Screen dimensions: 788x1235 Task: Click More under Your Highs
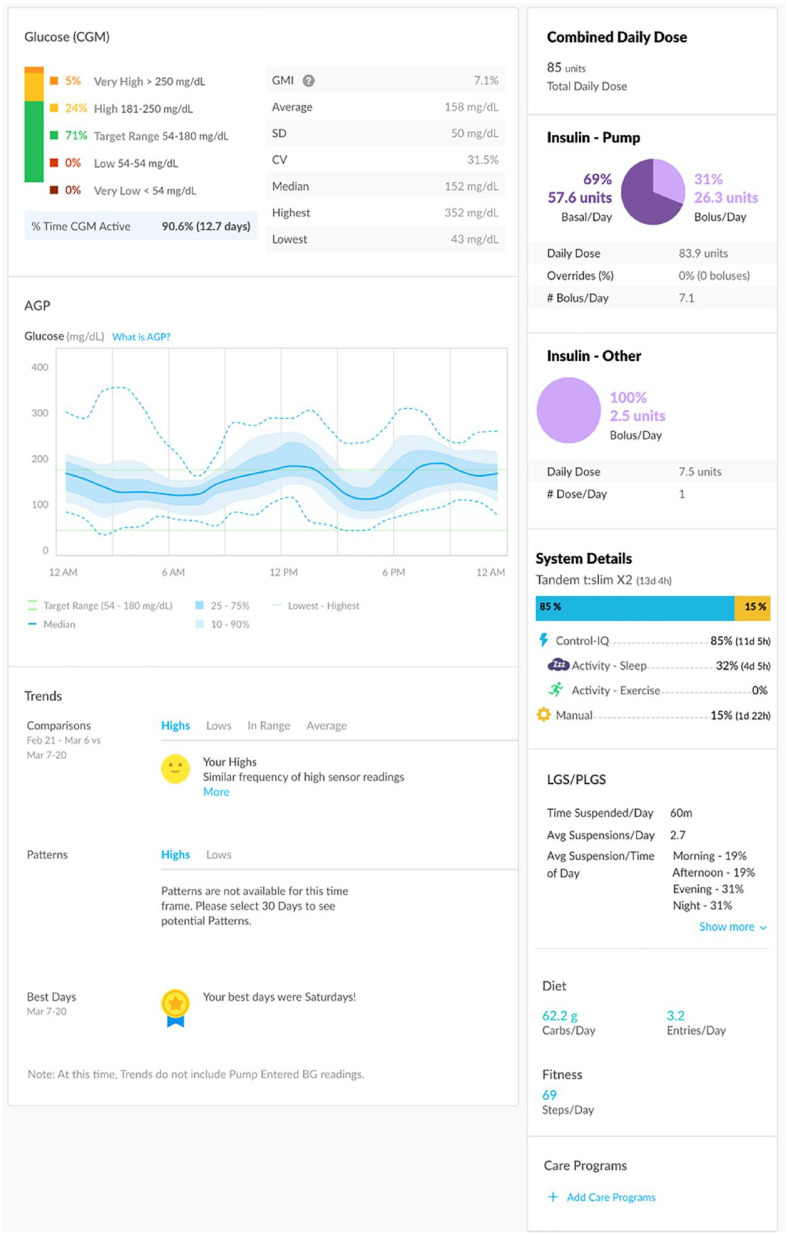click(x=216, y=792)
